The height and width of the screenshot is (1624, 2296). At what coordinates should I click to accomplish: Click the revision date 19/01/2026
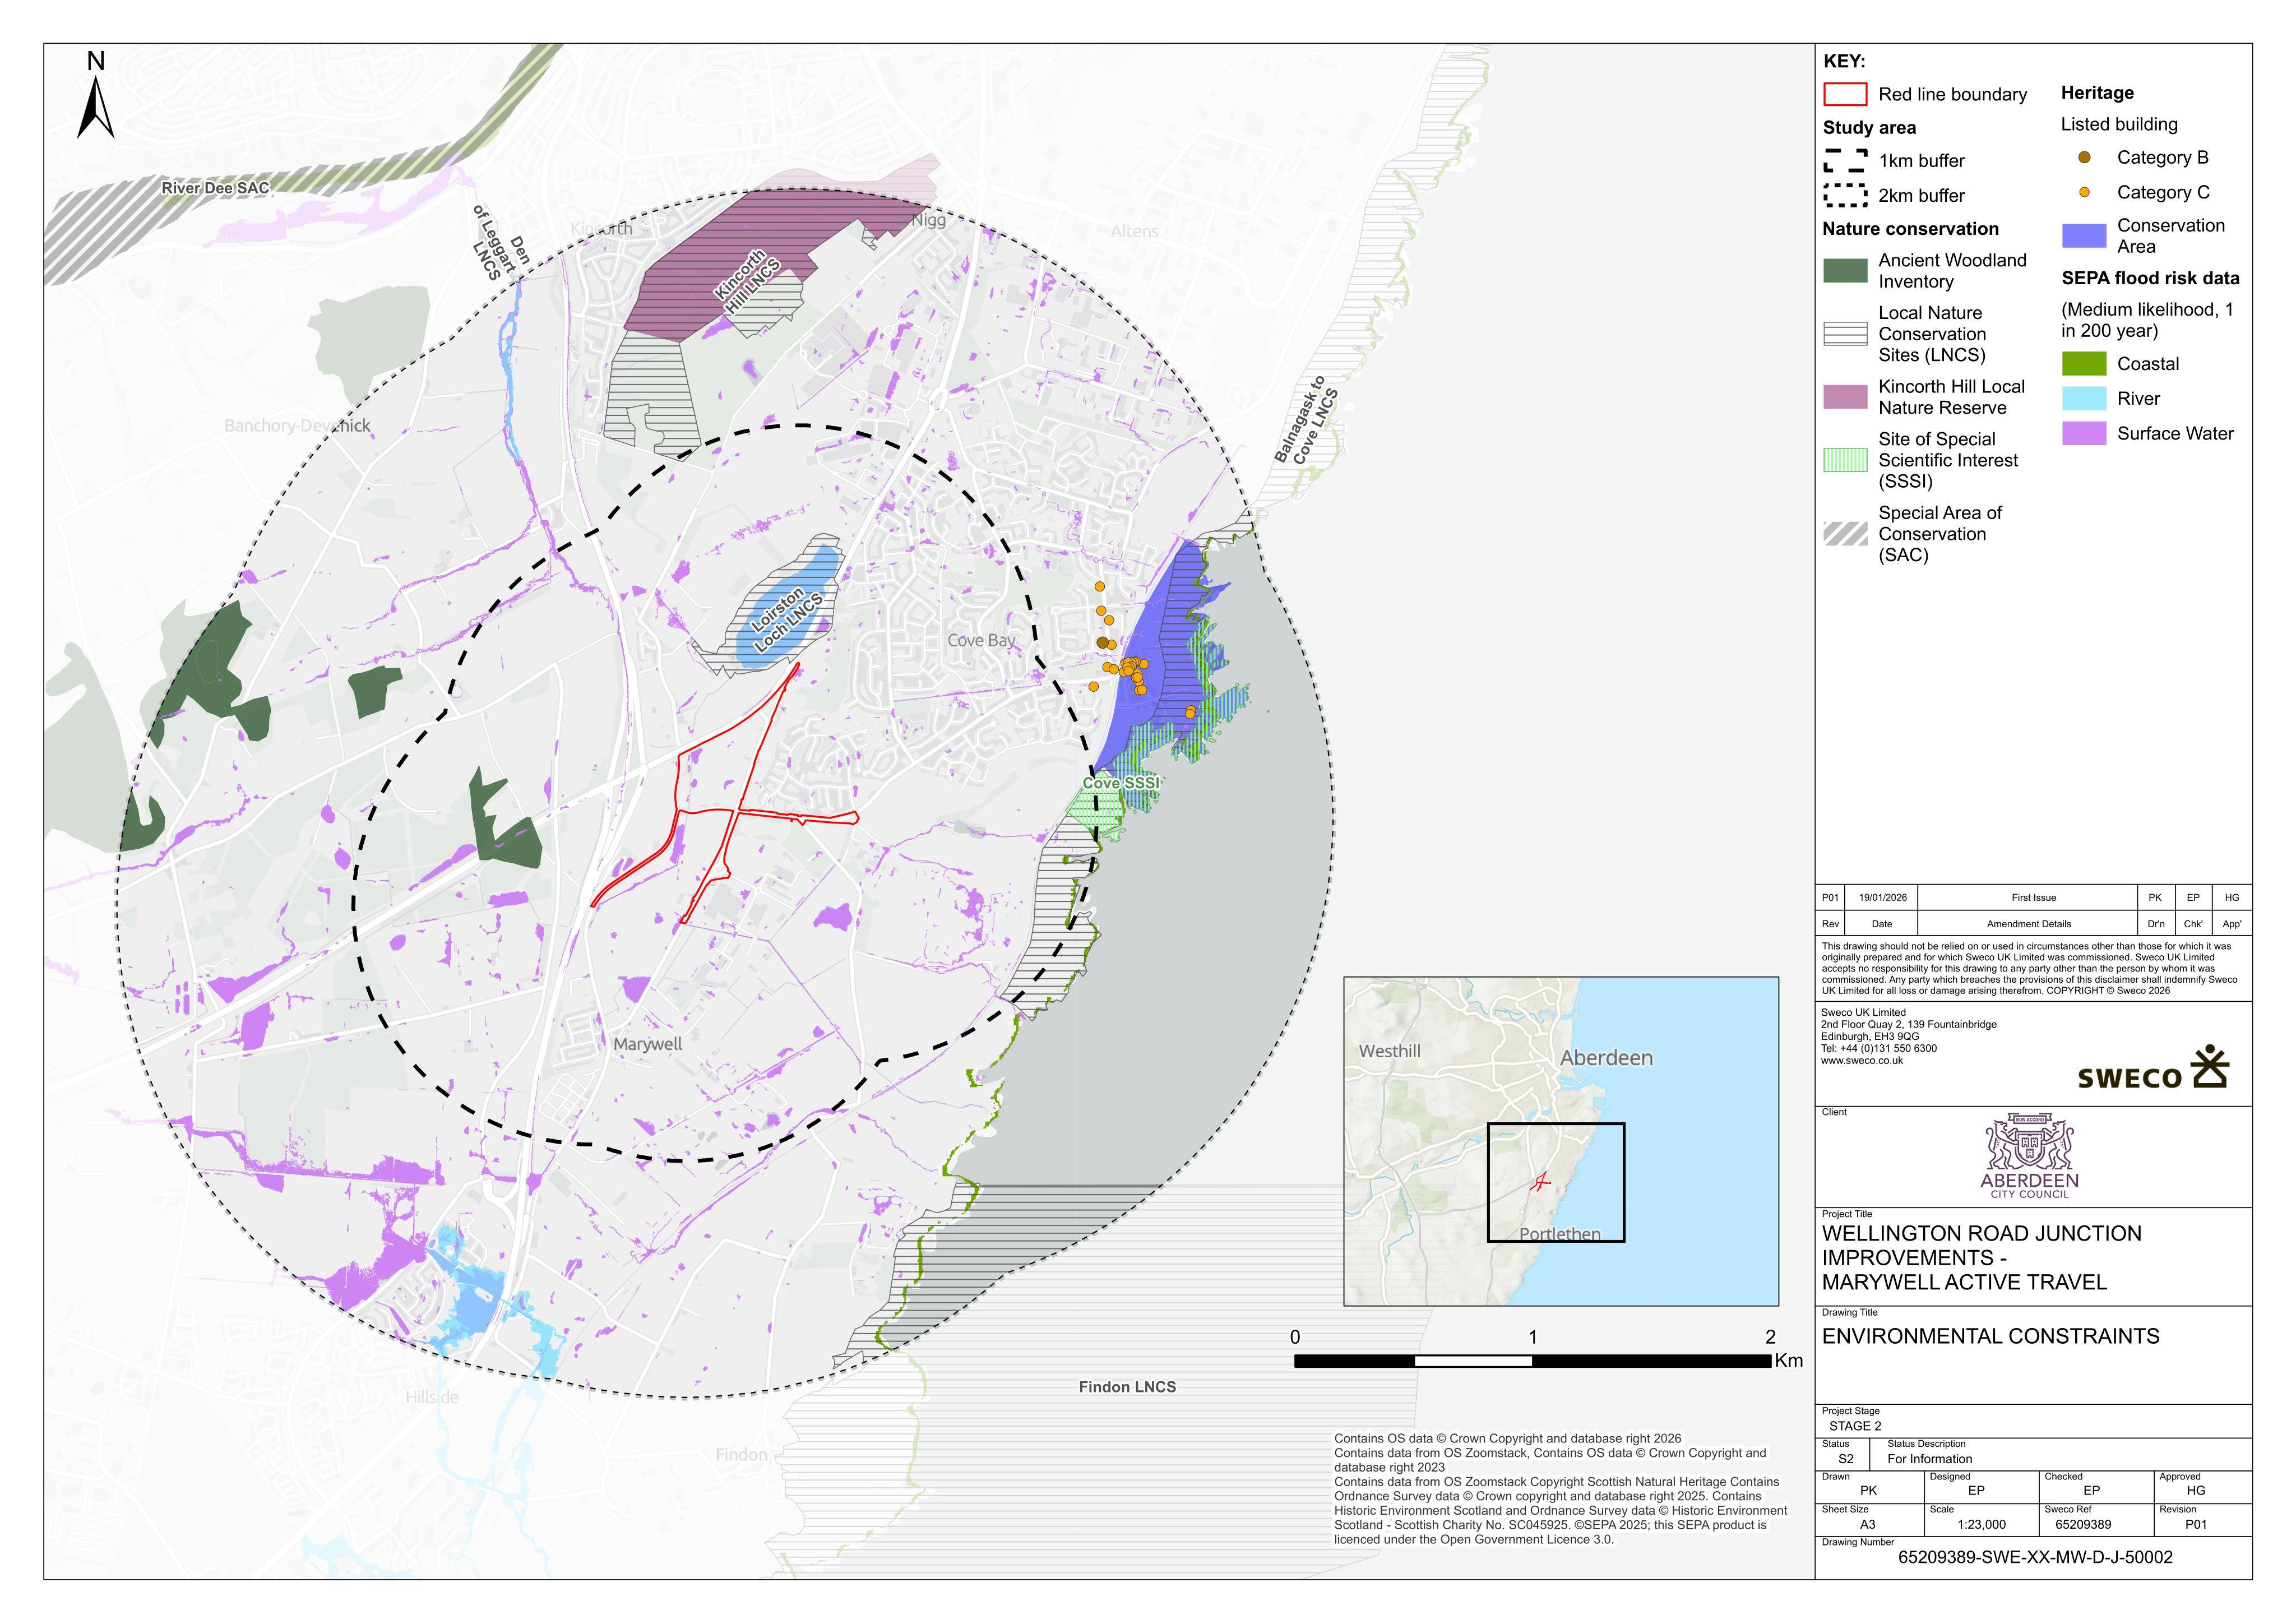click(x=1882, y=897)
